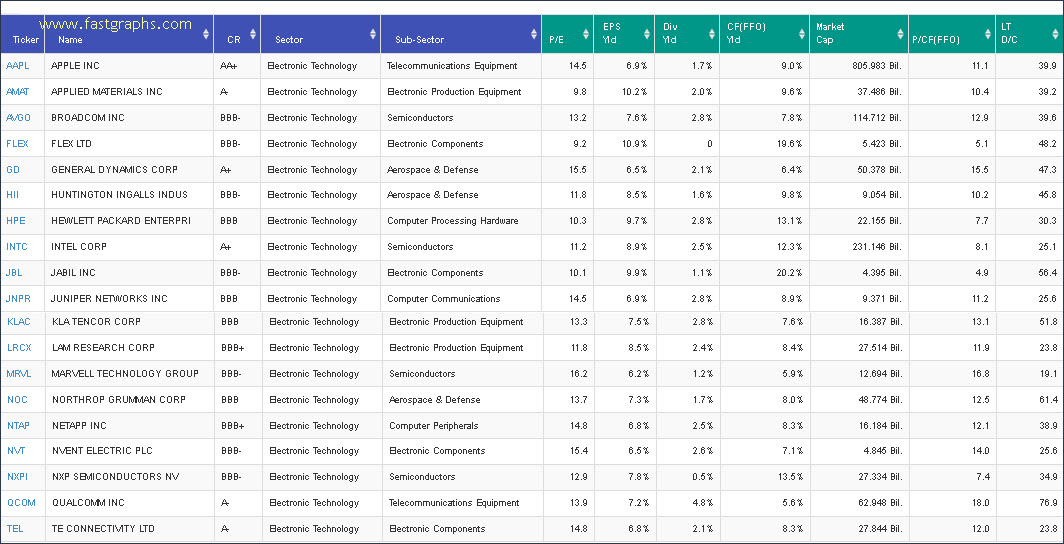This screenshot has width=1064, height=544.
Task: Open the HII ticker link
Action: [x=12, y=195]
